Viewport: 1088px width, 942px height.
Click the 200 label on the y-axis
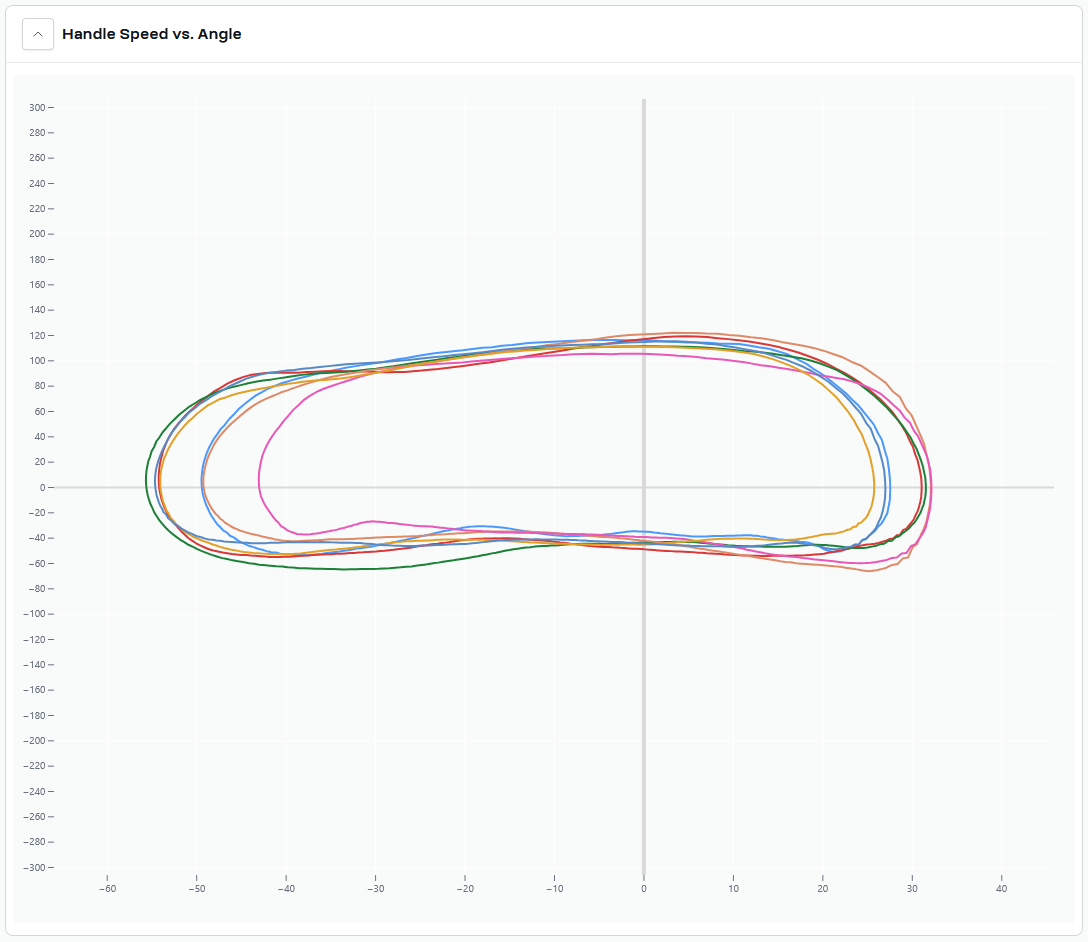tap(36, 234)
